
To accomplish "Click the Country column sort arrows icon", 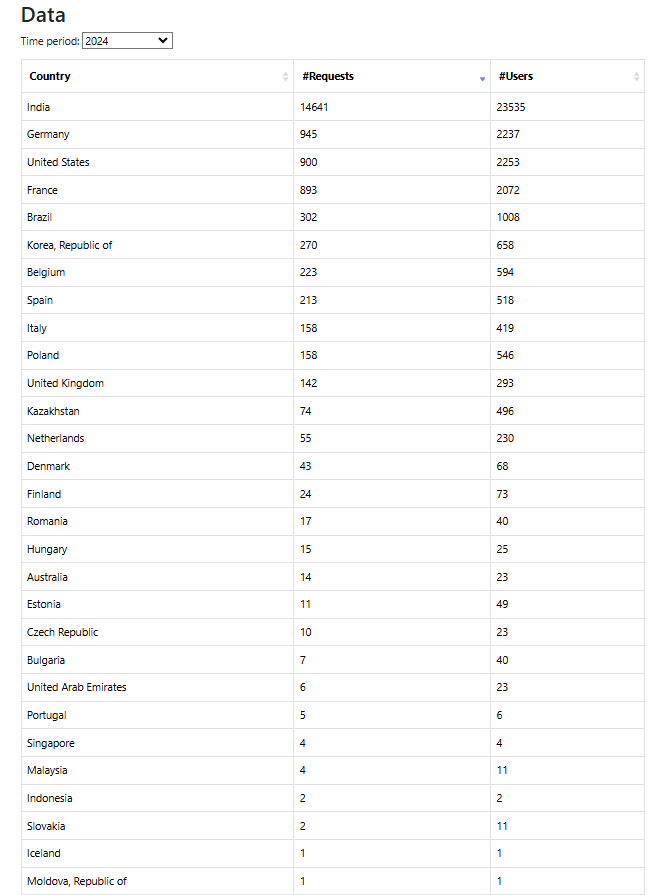I will pyautogui.click(x=285, y=77).
